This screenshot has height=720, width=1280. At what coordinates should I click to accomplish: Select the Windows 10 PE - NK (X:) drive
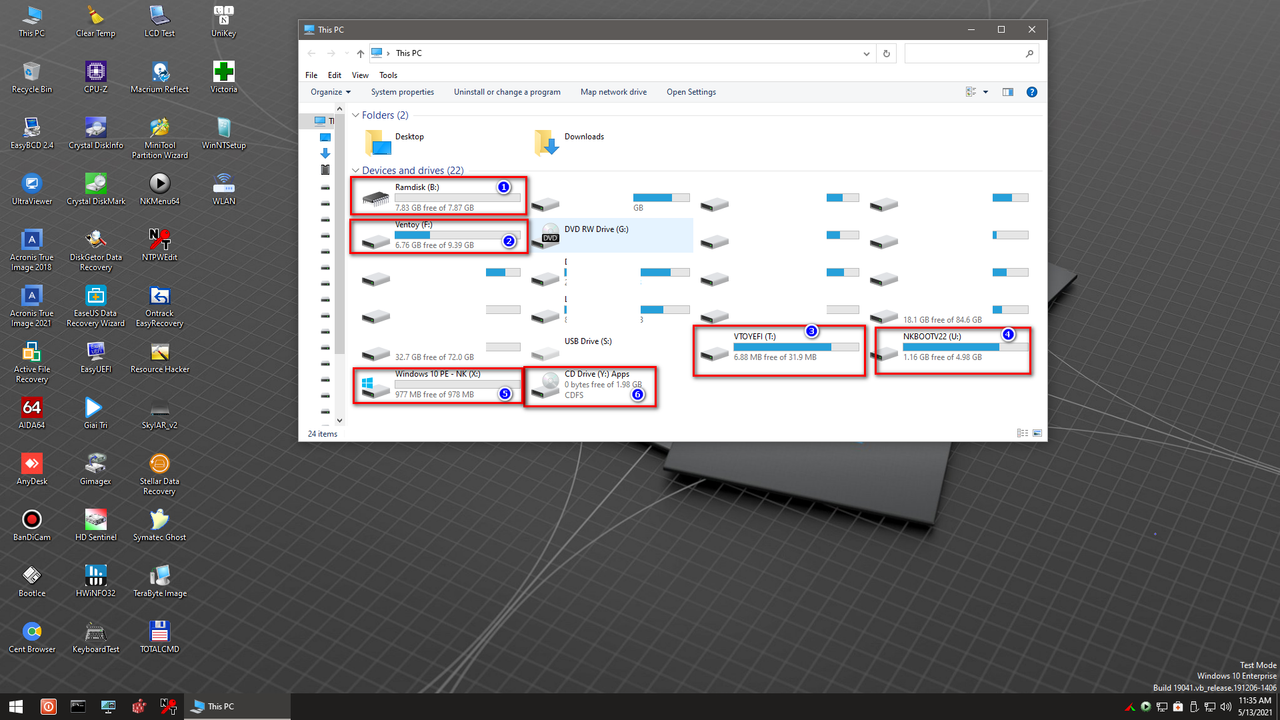(x=439, y=384)
